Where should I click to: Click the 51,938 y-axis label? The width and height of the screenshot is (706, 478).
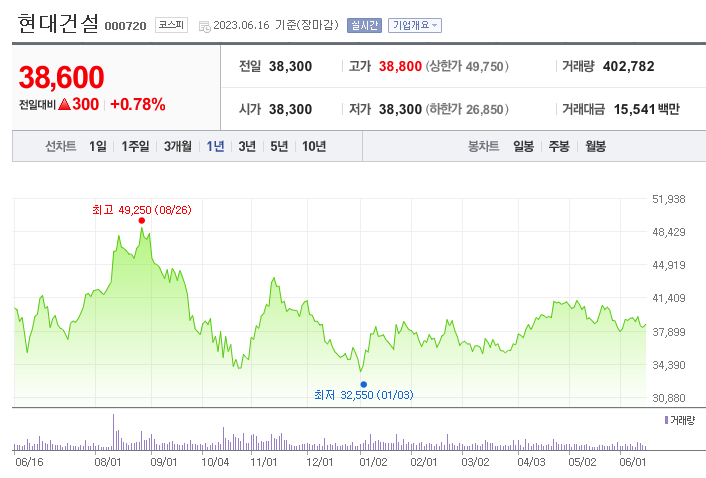click(x=669, y=199)
